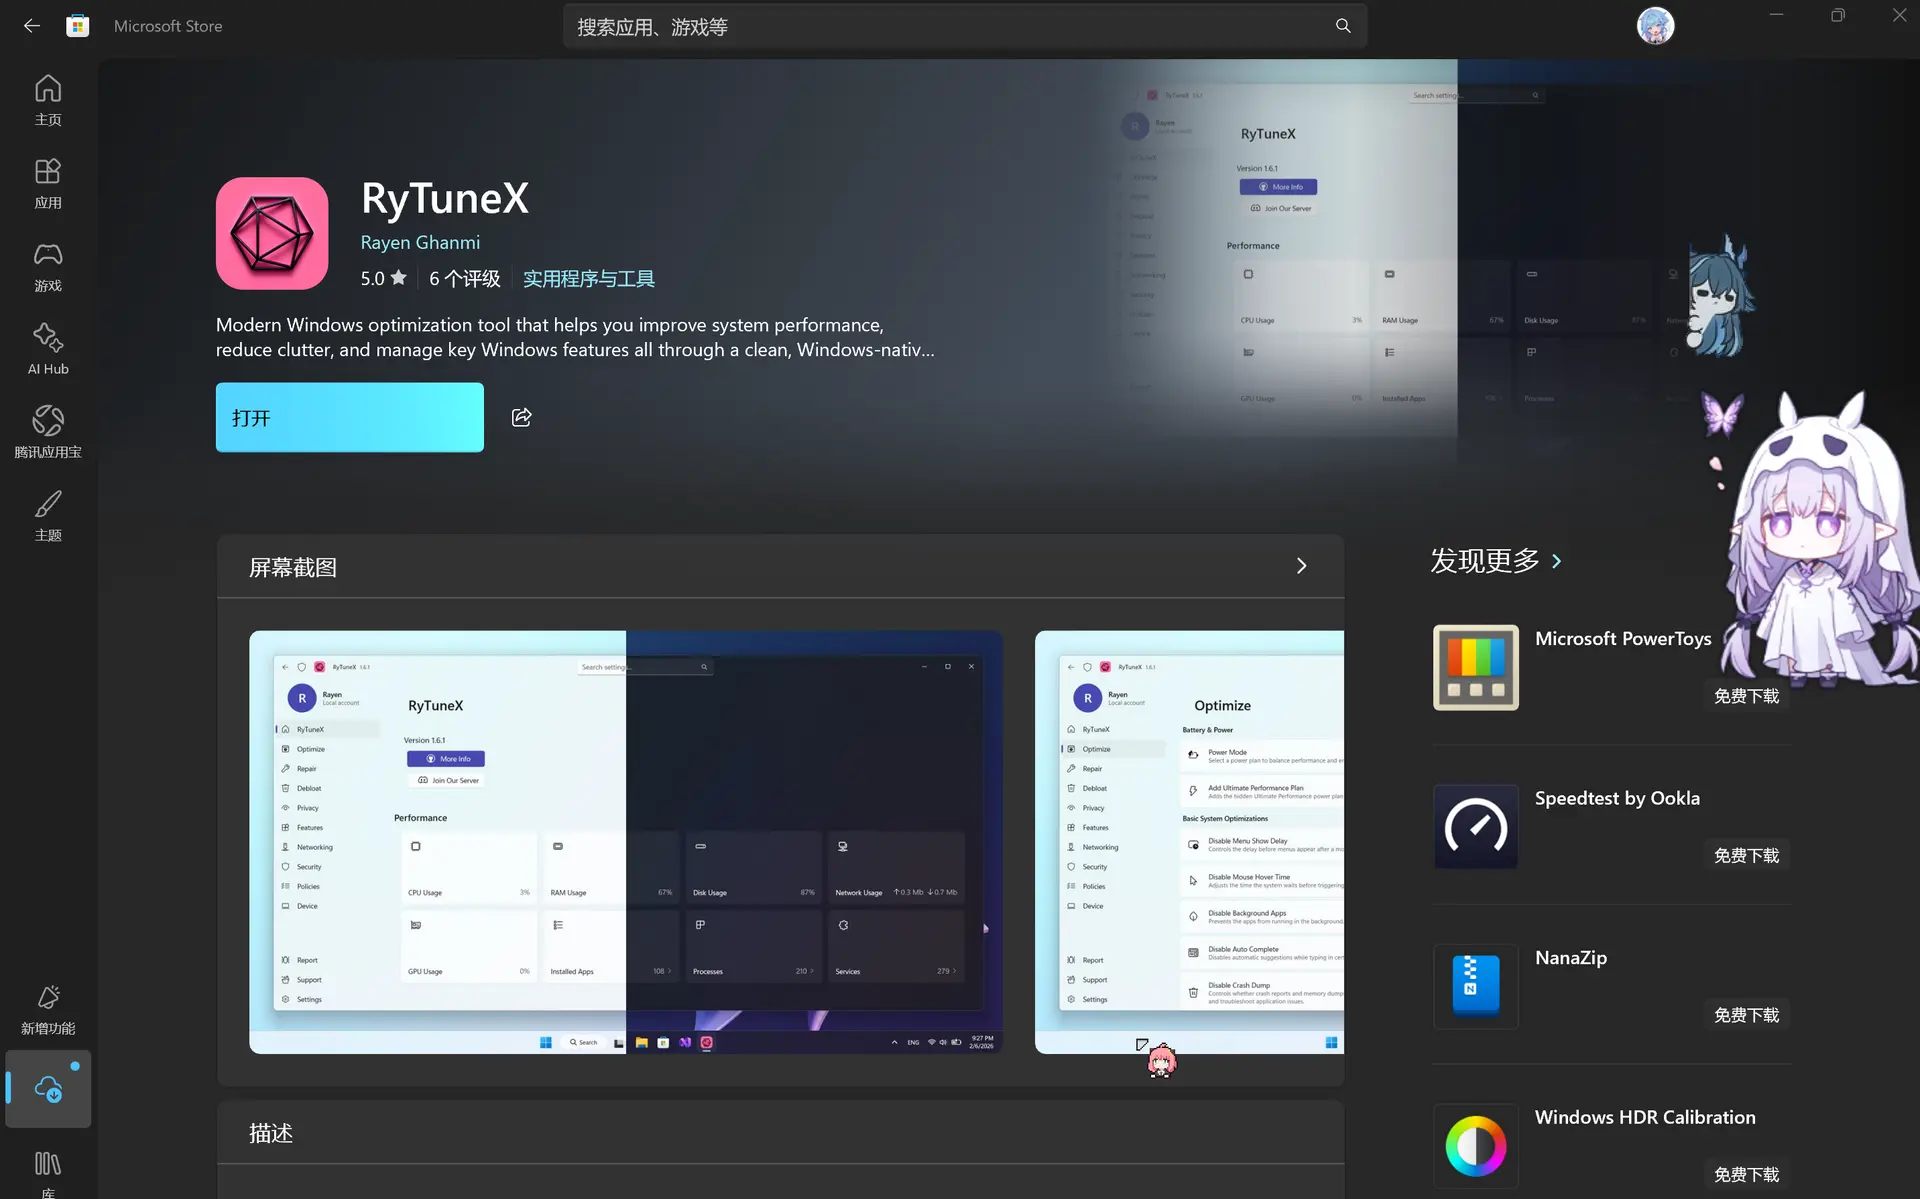Download NanaZip for free
Viewport: 1920px width, 1199px height.
[x=1746, y=1015]
